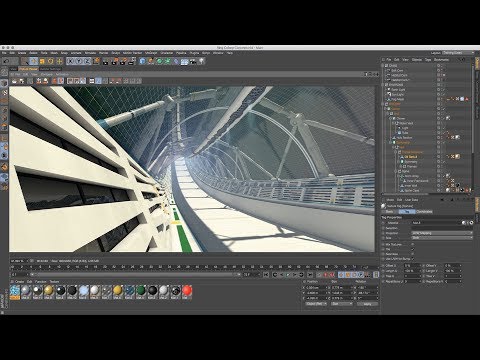This screenshot has width=480, height=360.
Task: Click Go to Start playback control
Action: pos(266,275)
